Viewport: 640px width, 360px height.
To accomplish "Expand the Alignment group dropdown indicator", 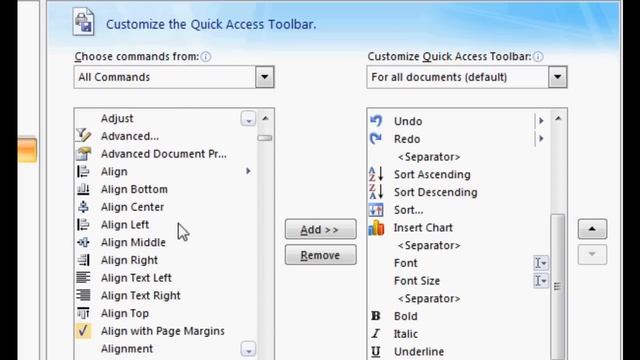I will coord(248,349).
